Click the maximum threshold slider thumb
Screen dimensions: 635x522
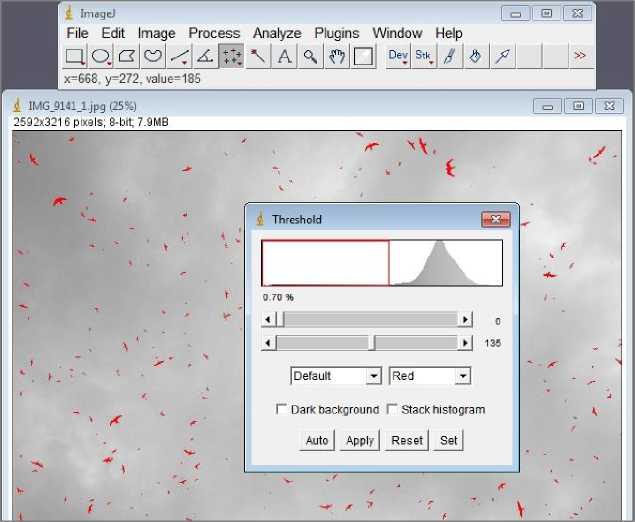[373, 343]
